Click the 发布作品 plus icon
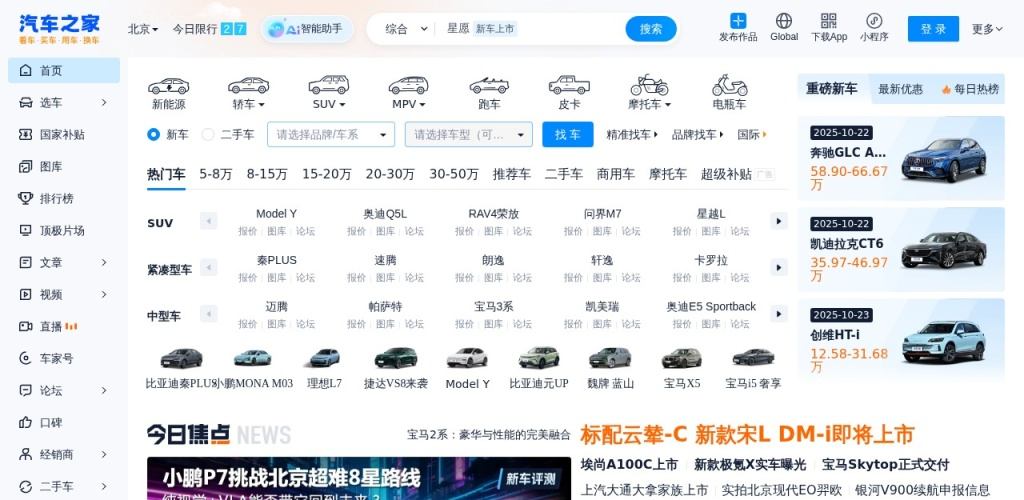Screen dimensions: 1024x500 pyautogui.click(x=738, y=21)
